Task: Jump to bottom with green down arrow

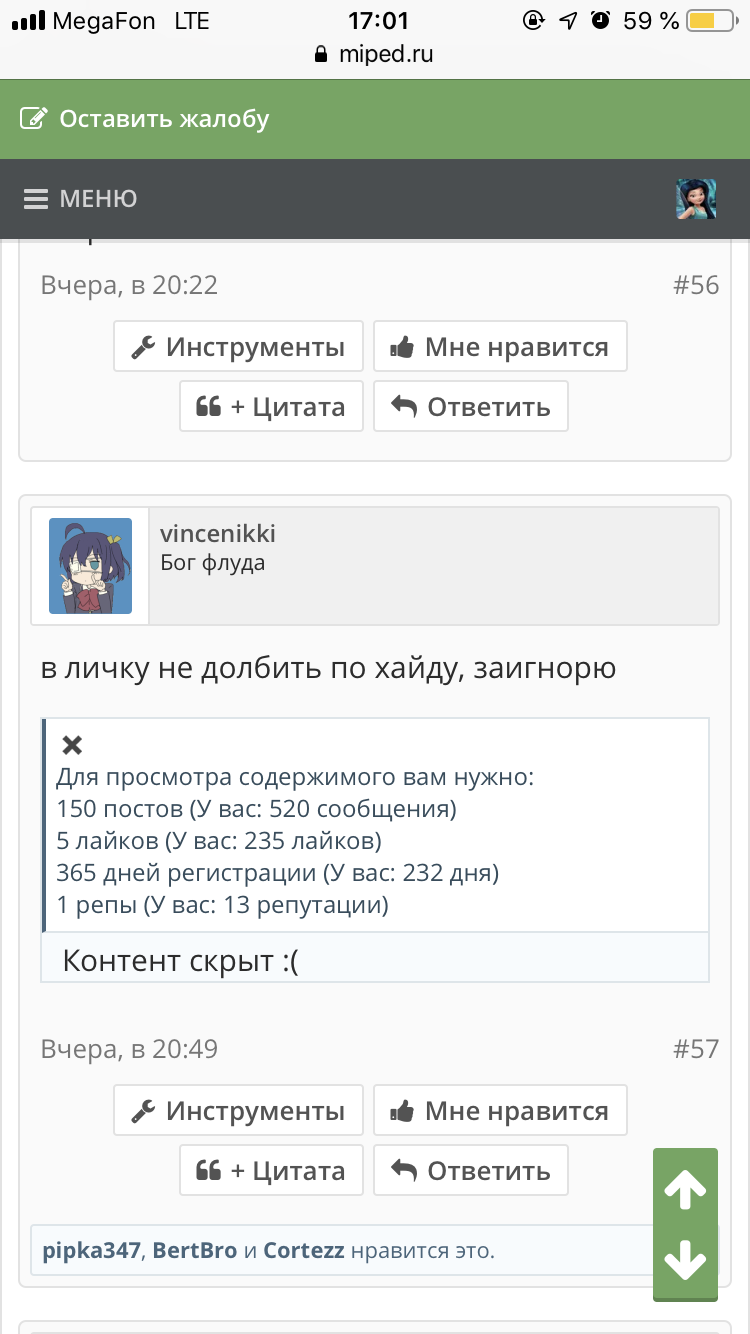Action: pyautogui.click(x=685, y=1261)
